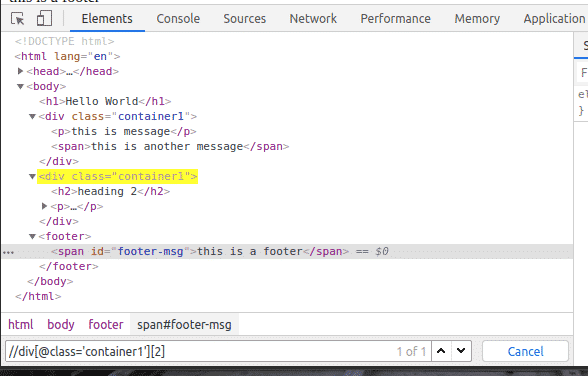Image resolution: width=588 pixels, height=376 pixels.
Task: Collapse the footer element node
Action: pyautogui.click(x=33, y=236)
